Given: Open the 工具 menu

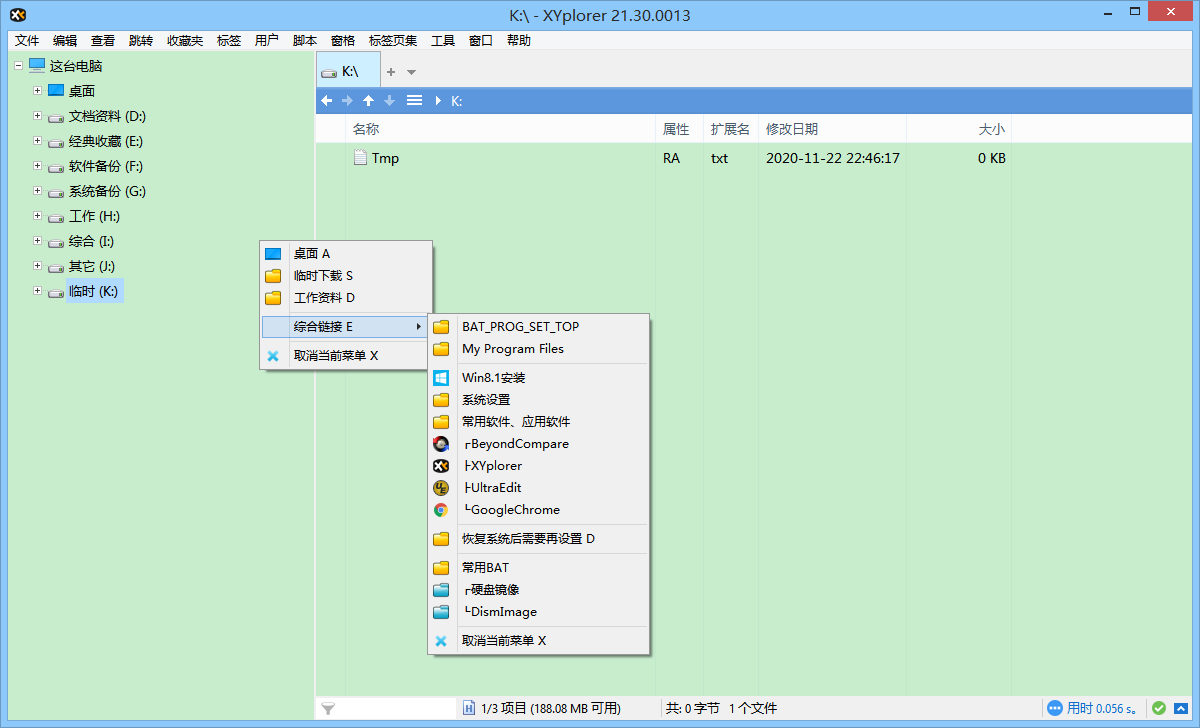Looking at the screenshot, I should point(442,40).
